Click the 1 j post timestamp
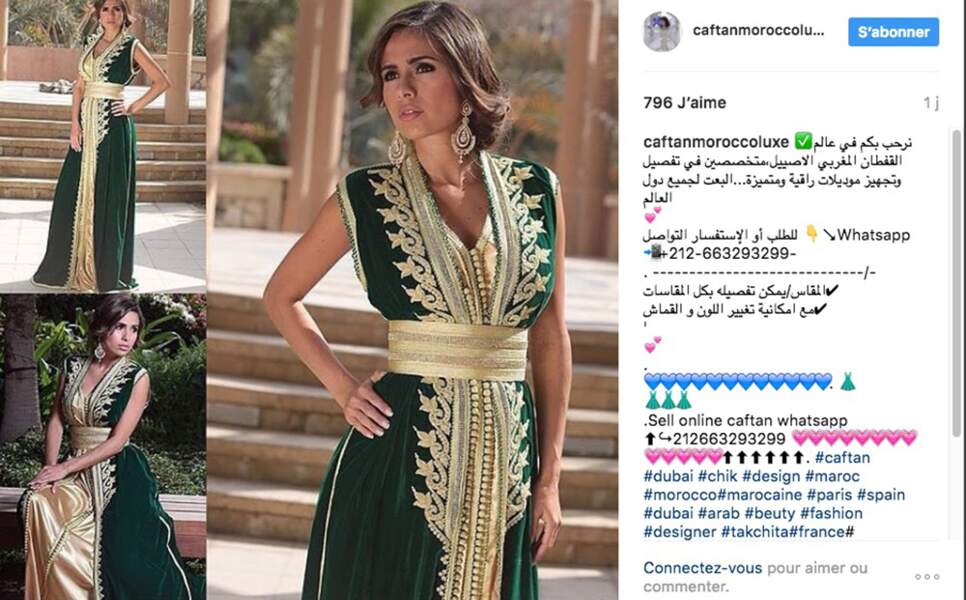The height and width of the screenshot is (600, 966). (x=931, y=103)
